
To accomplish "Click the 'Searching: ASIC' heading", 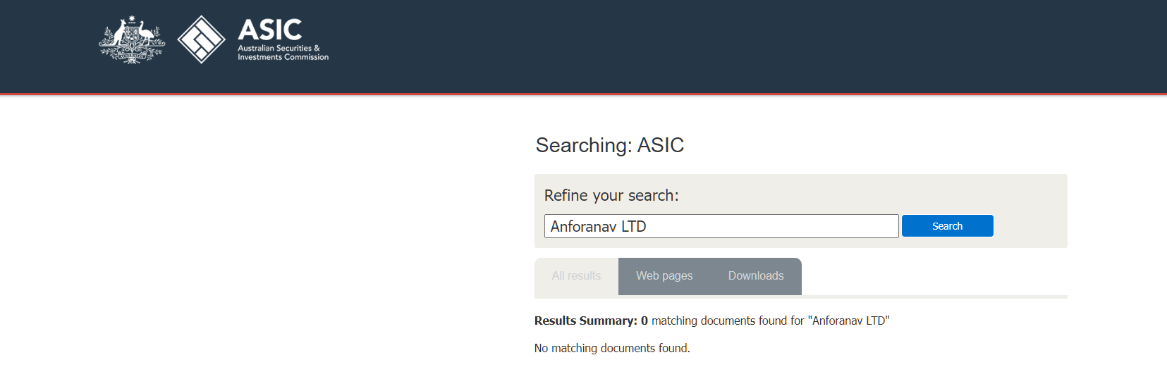I will [x=610, y=145].
